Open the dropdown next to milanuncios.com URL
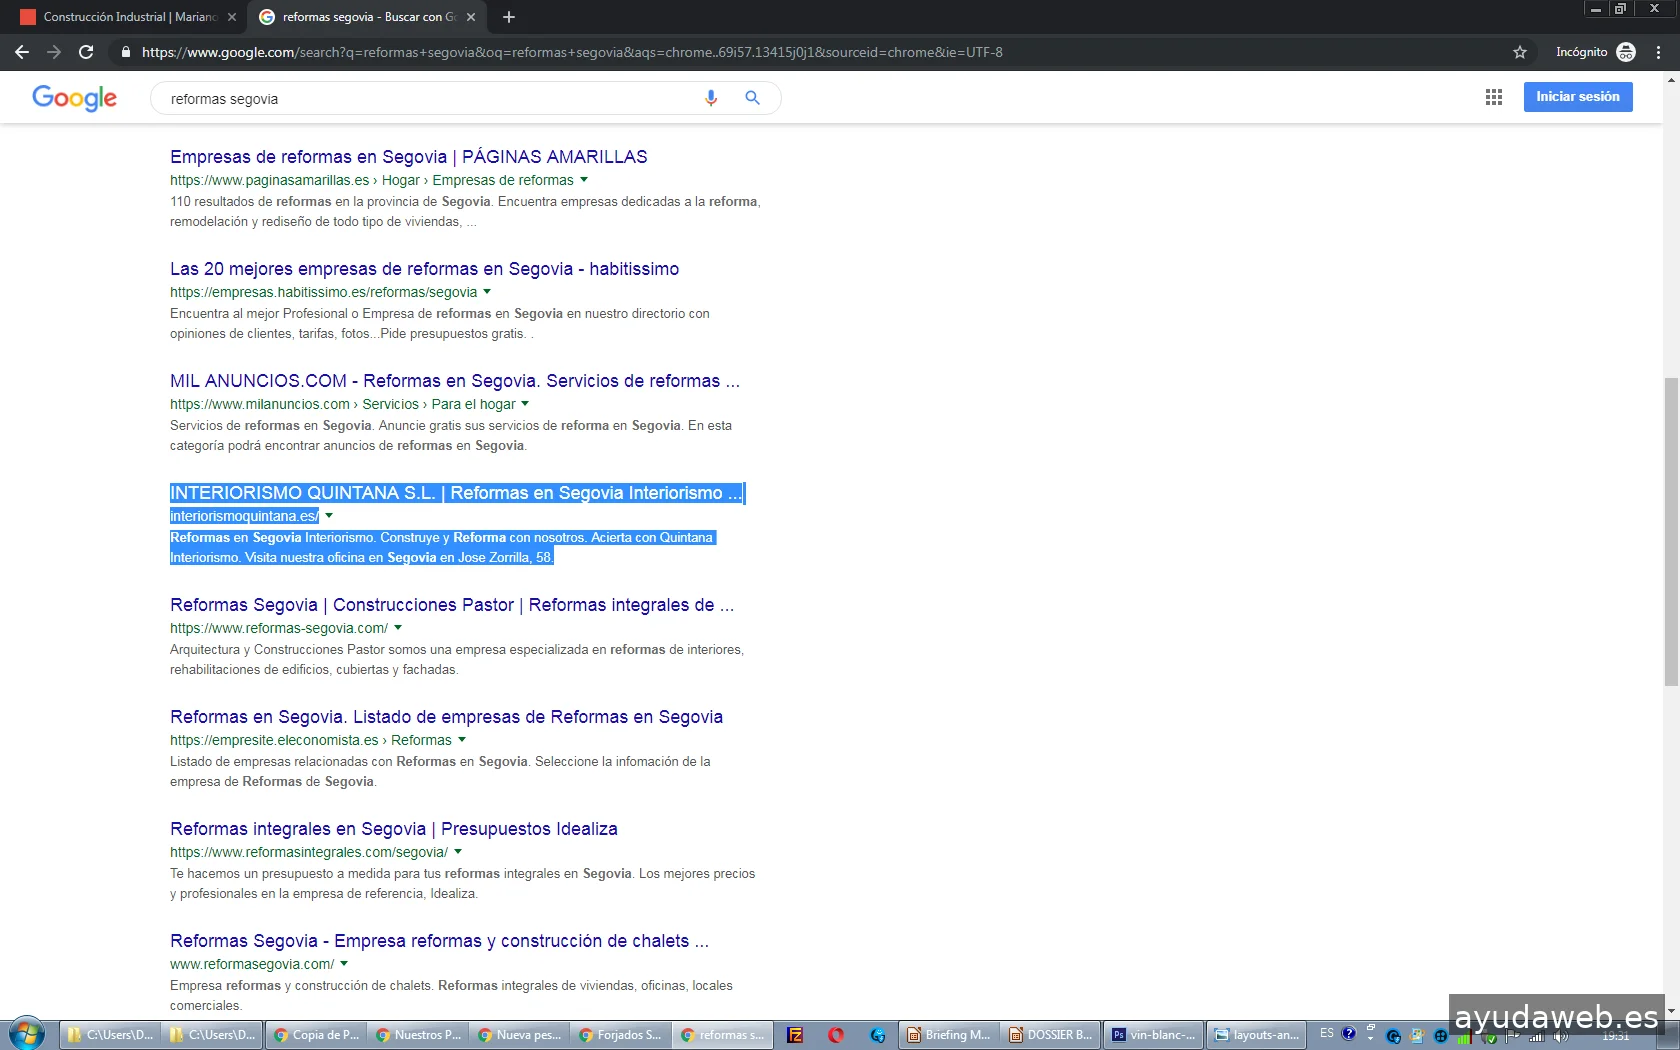 (x=525, y=404)
